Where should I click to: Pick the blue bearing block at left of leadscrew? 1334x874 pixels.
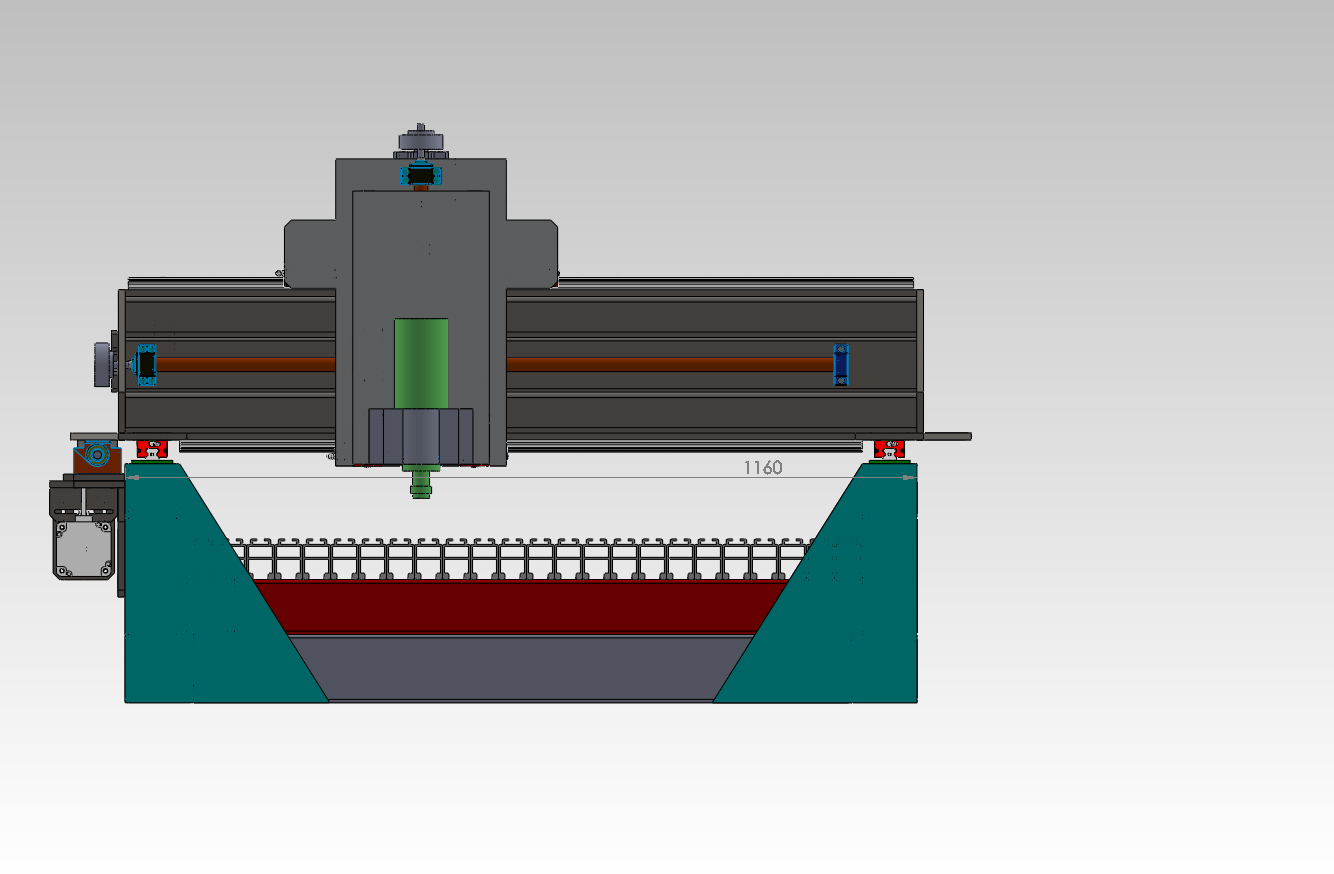146,364
